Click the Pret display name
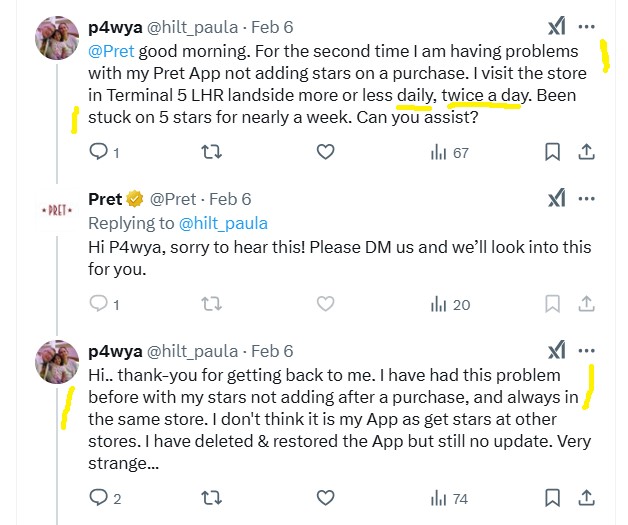The image size is (628, 525). [x=105, y=199]
